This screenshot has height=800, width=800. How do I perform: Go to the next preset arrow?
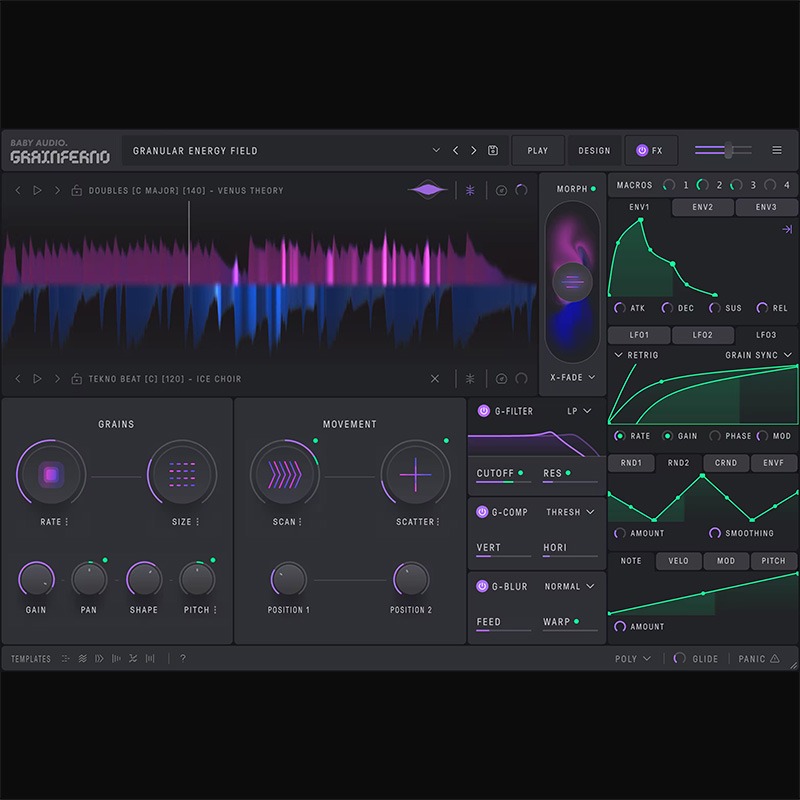[x=473, y=150]
